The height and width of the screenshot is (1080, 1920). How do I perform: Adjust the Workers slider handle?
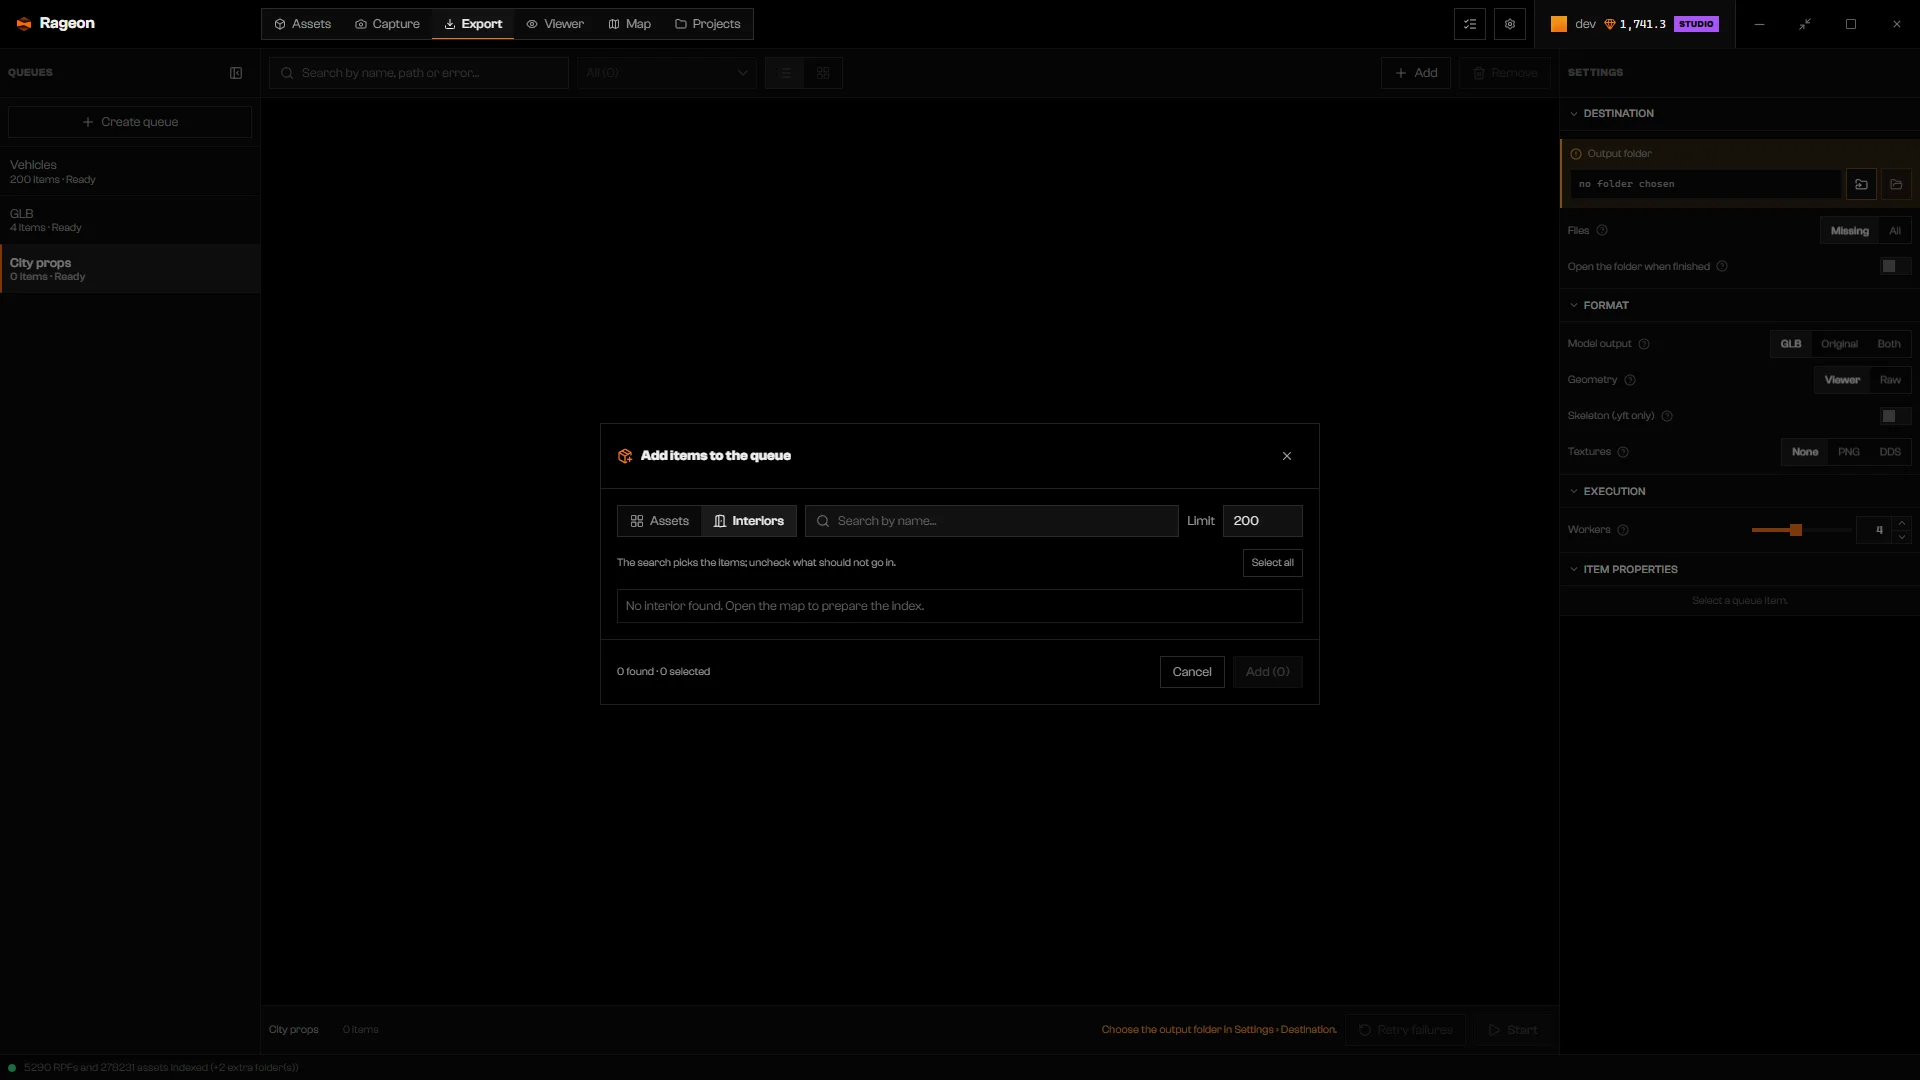coord(1796,530)
